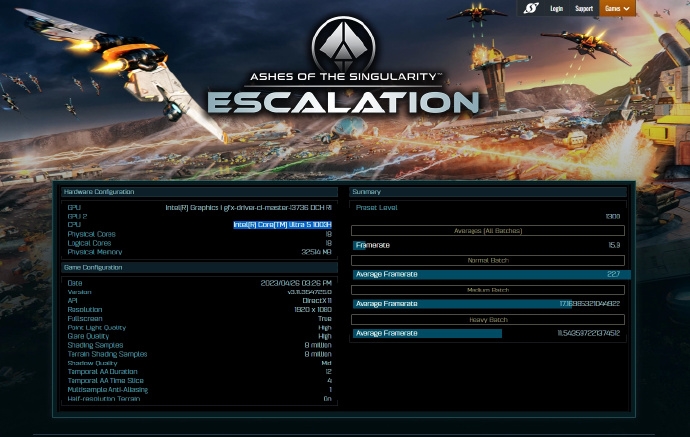This screenshot has height=437, width=690.
Task: Click the Heavy Batch Average Framerate bar
Action: point(428,333)
